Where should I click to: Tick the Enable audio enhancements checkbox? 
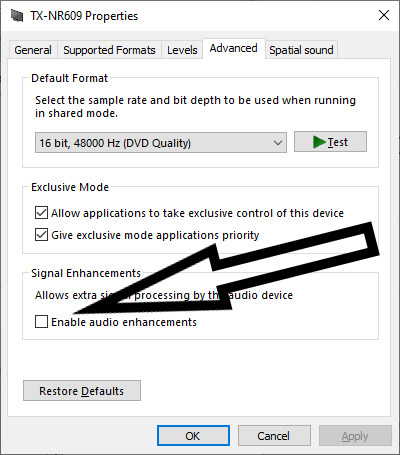[41, 322]
